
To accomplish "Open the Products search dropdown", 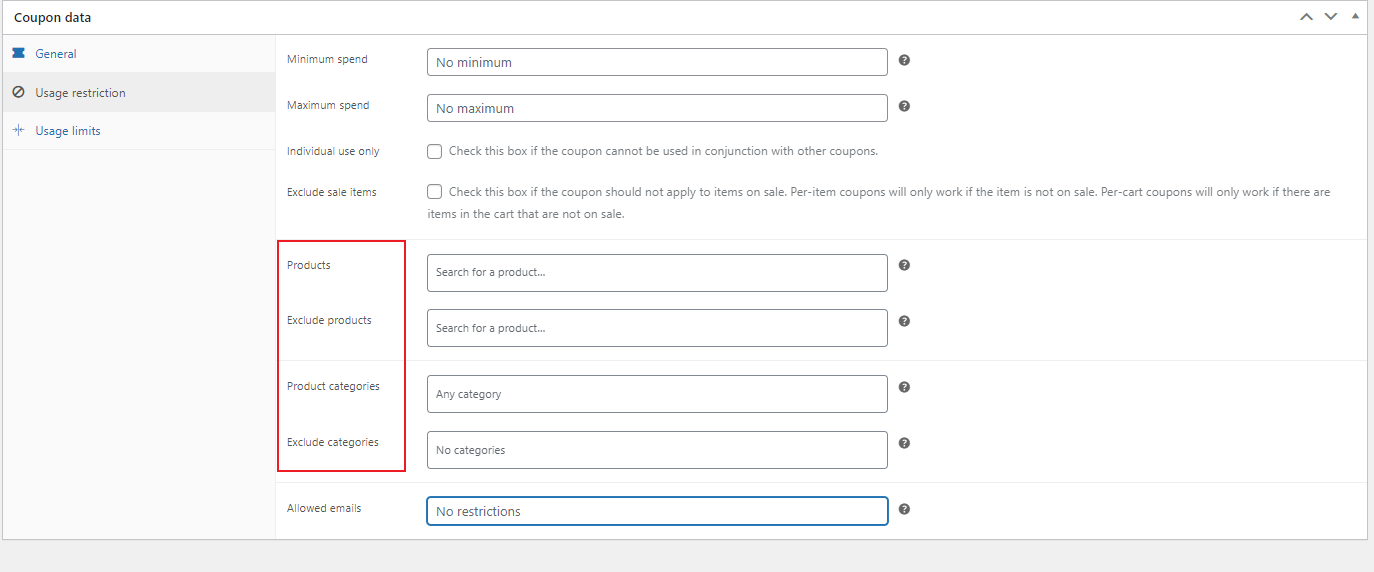I will tap(657, 273).
